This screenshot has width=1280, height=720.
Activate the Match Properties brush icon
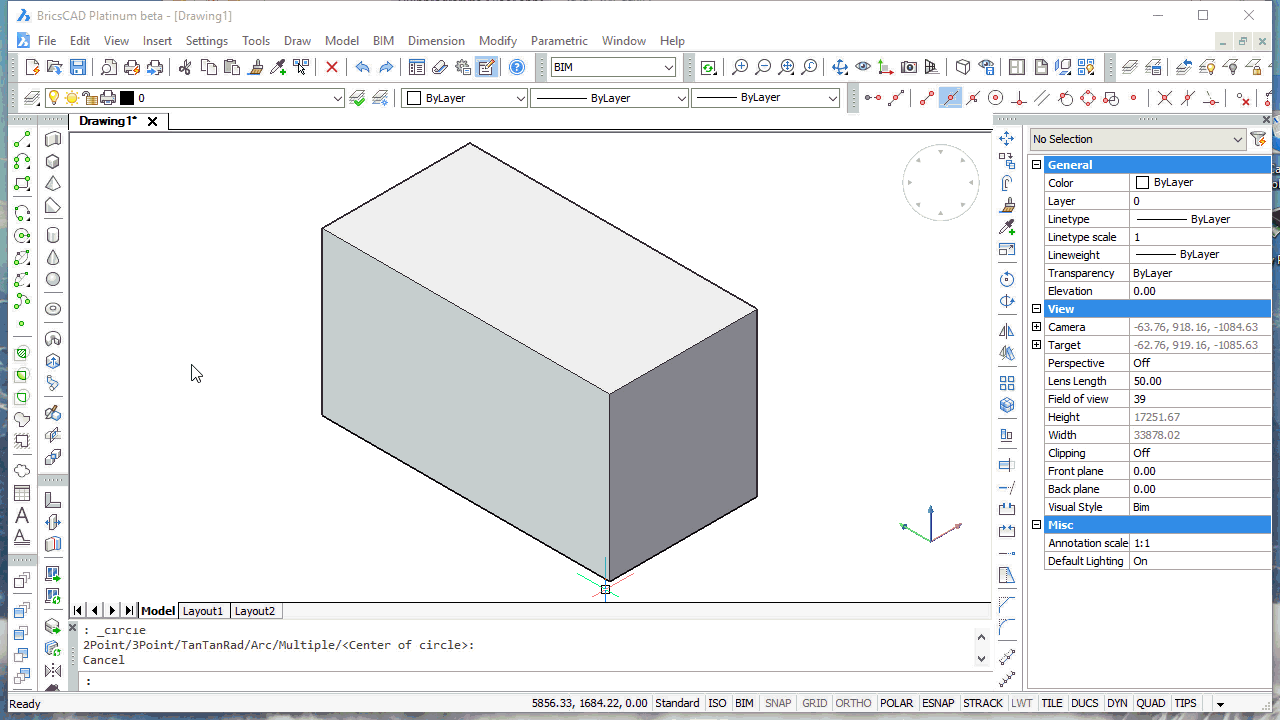click(256, 67)
